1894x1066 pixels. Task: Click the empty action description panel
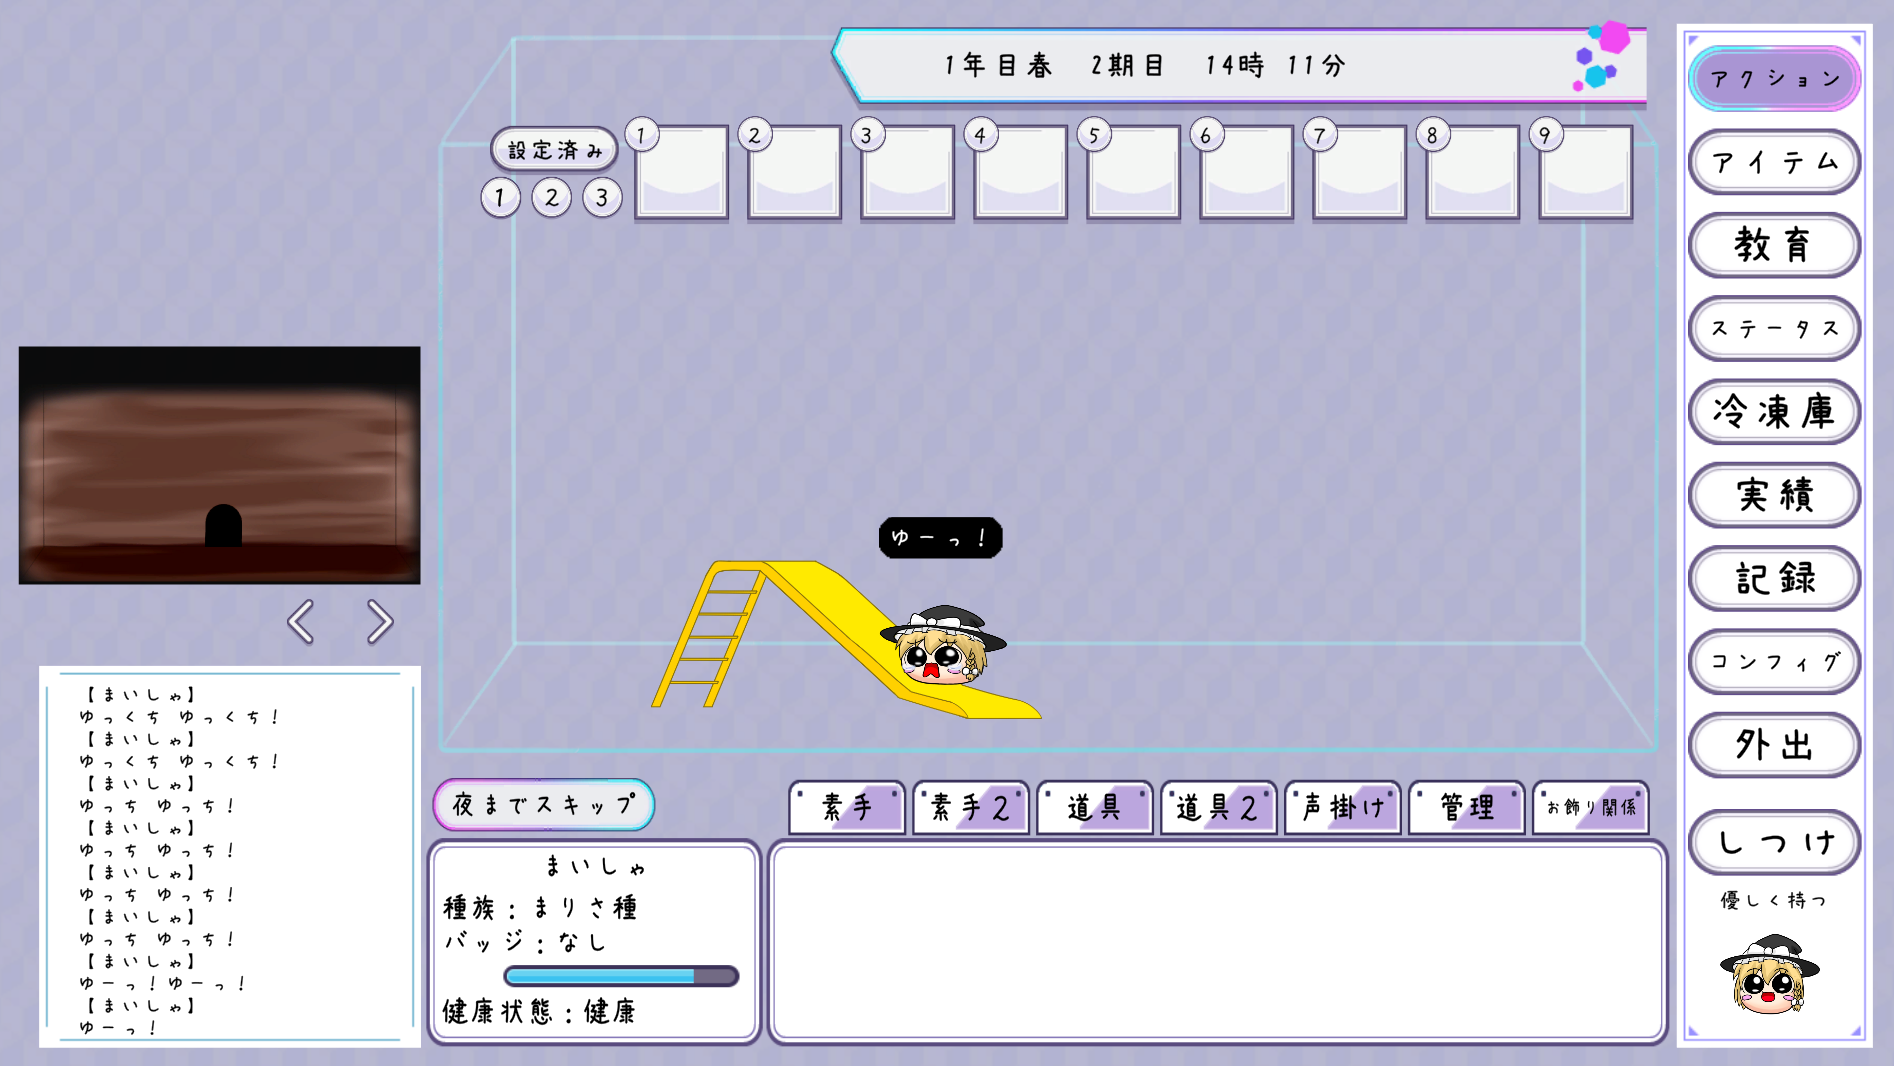[1217, 943]
